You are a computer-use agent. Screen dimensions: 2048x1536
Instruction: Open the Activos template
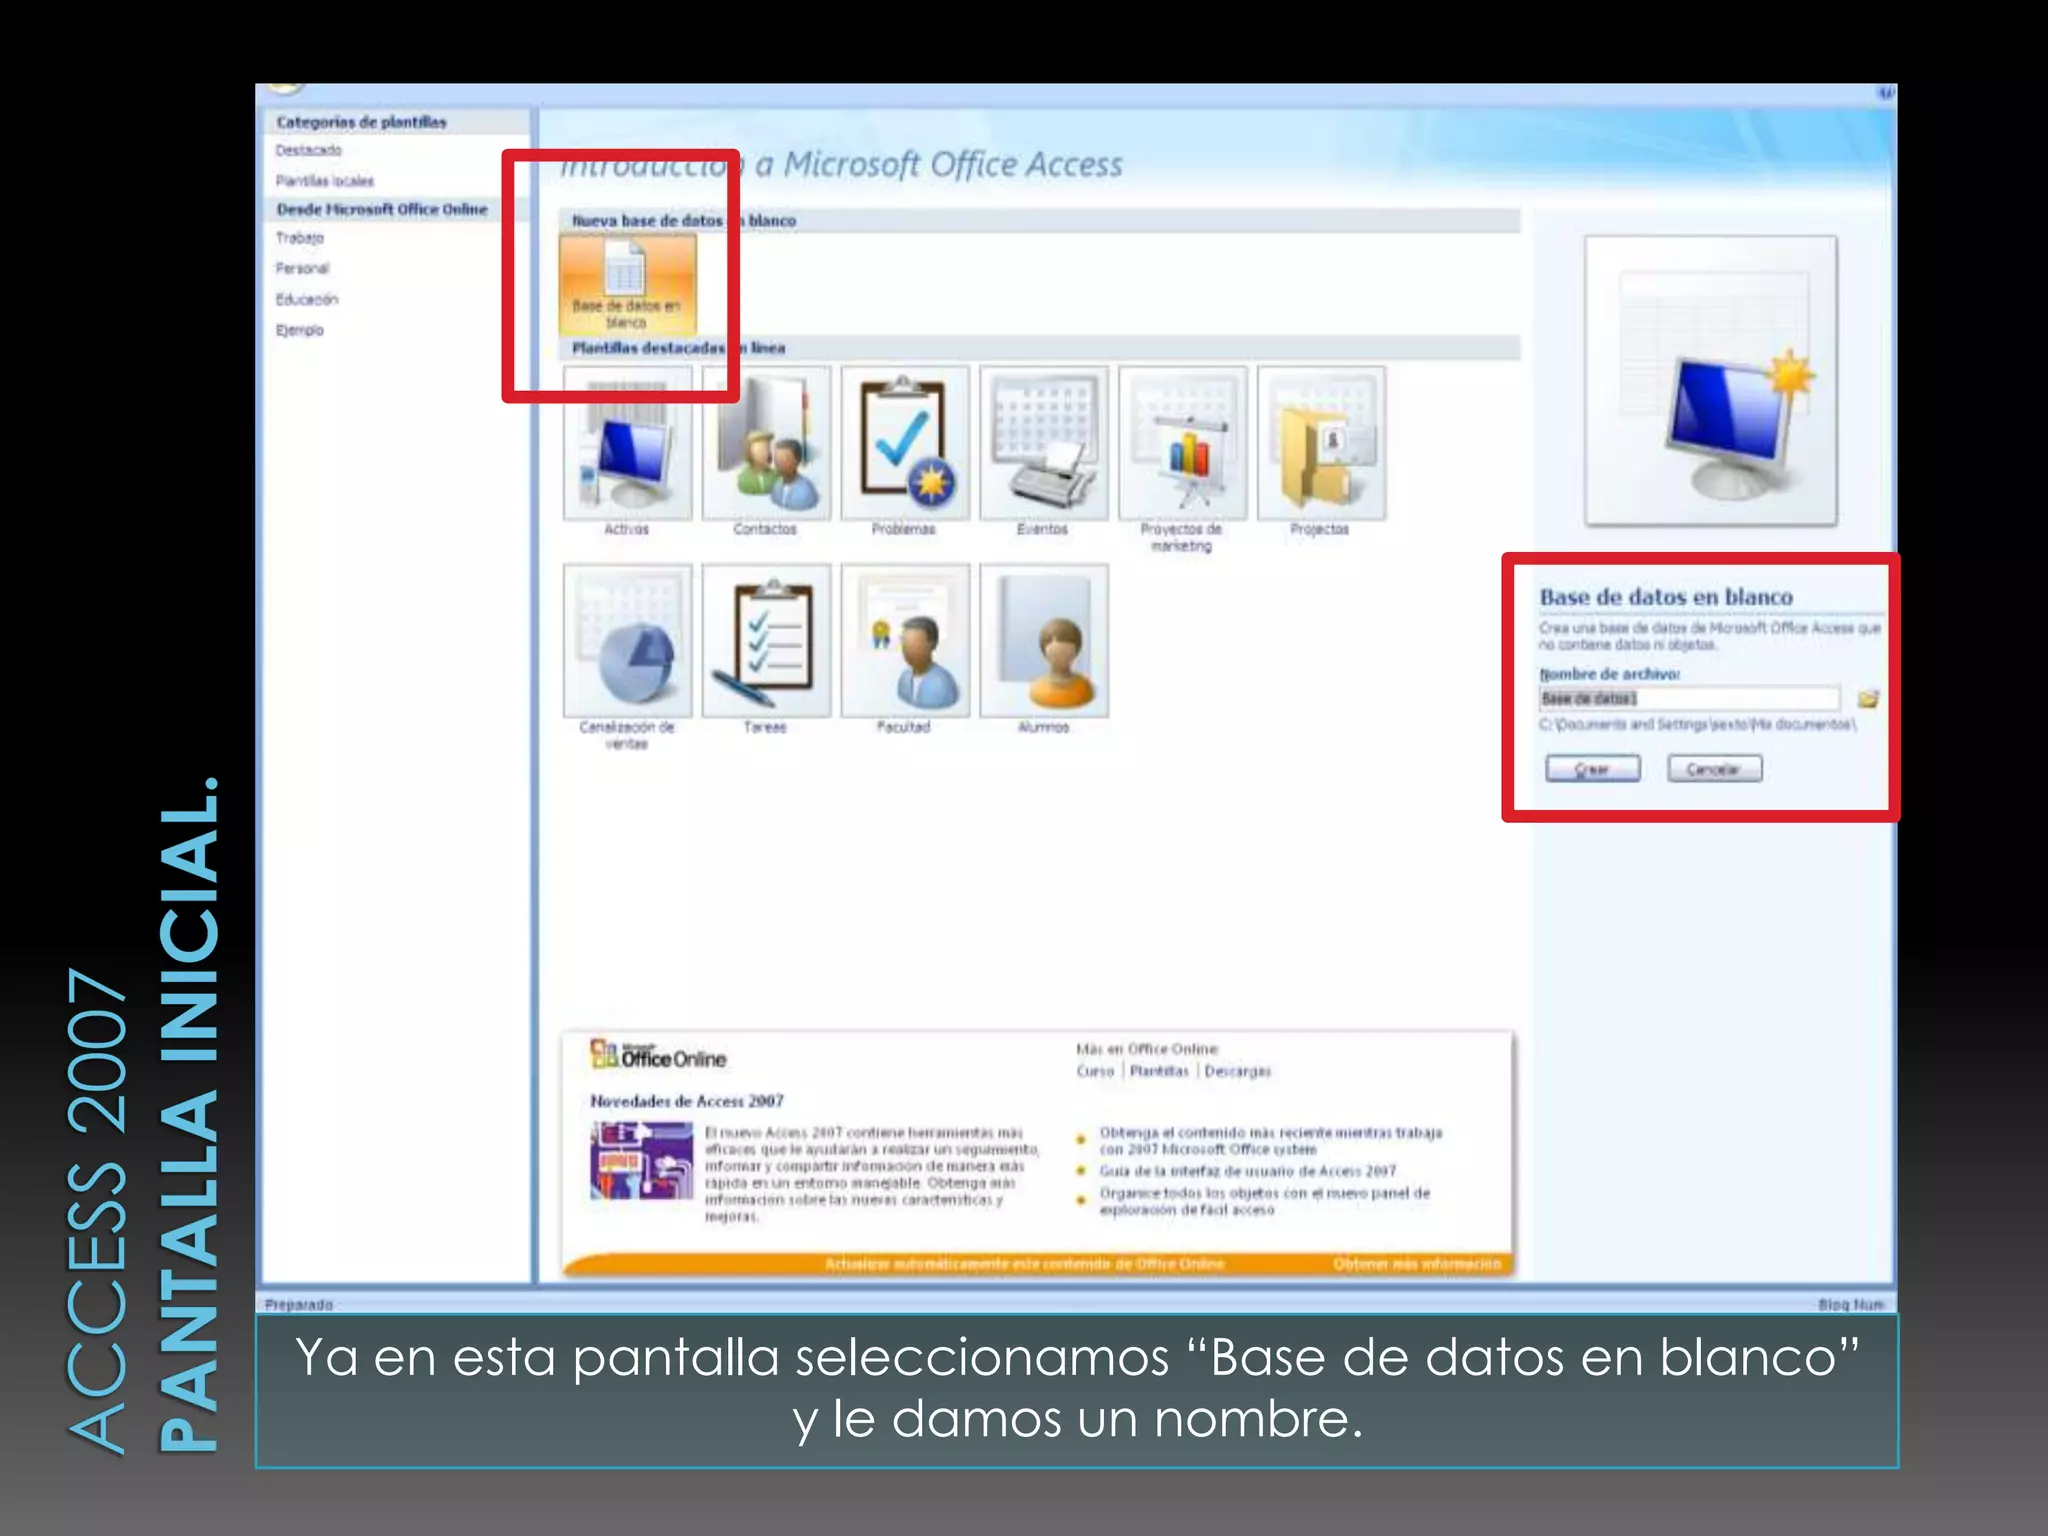pos(627,443)
